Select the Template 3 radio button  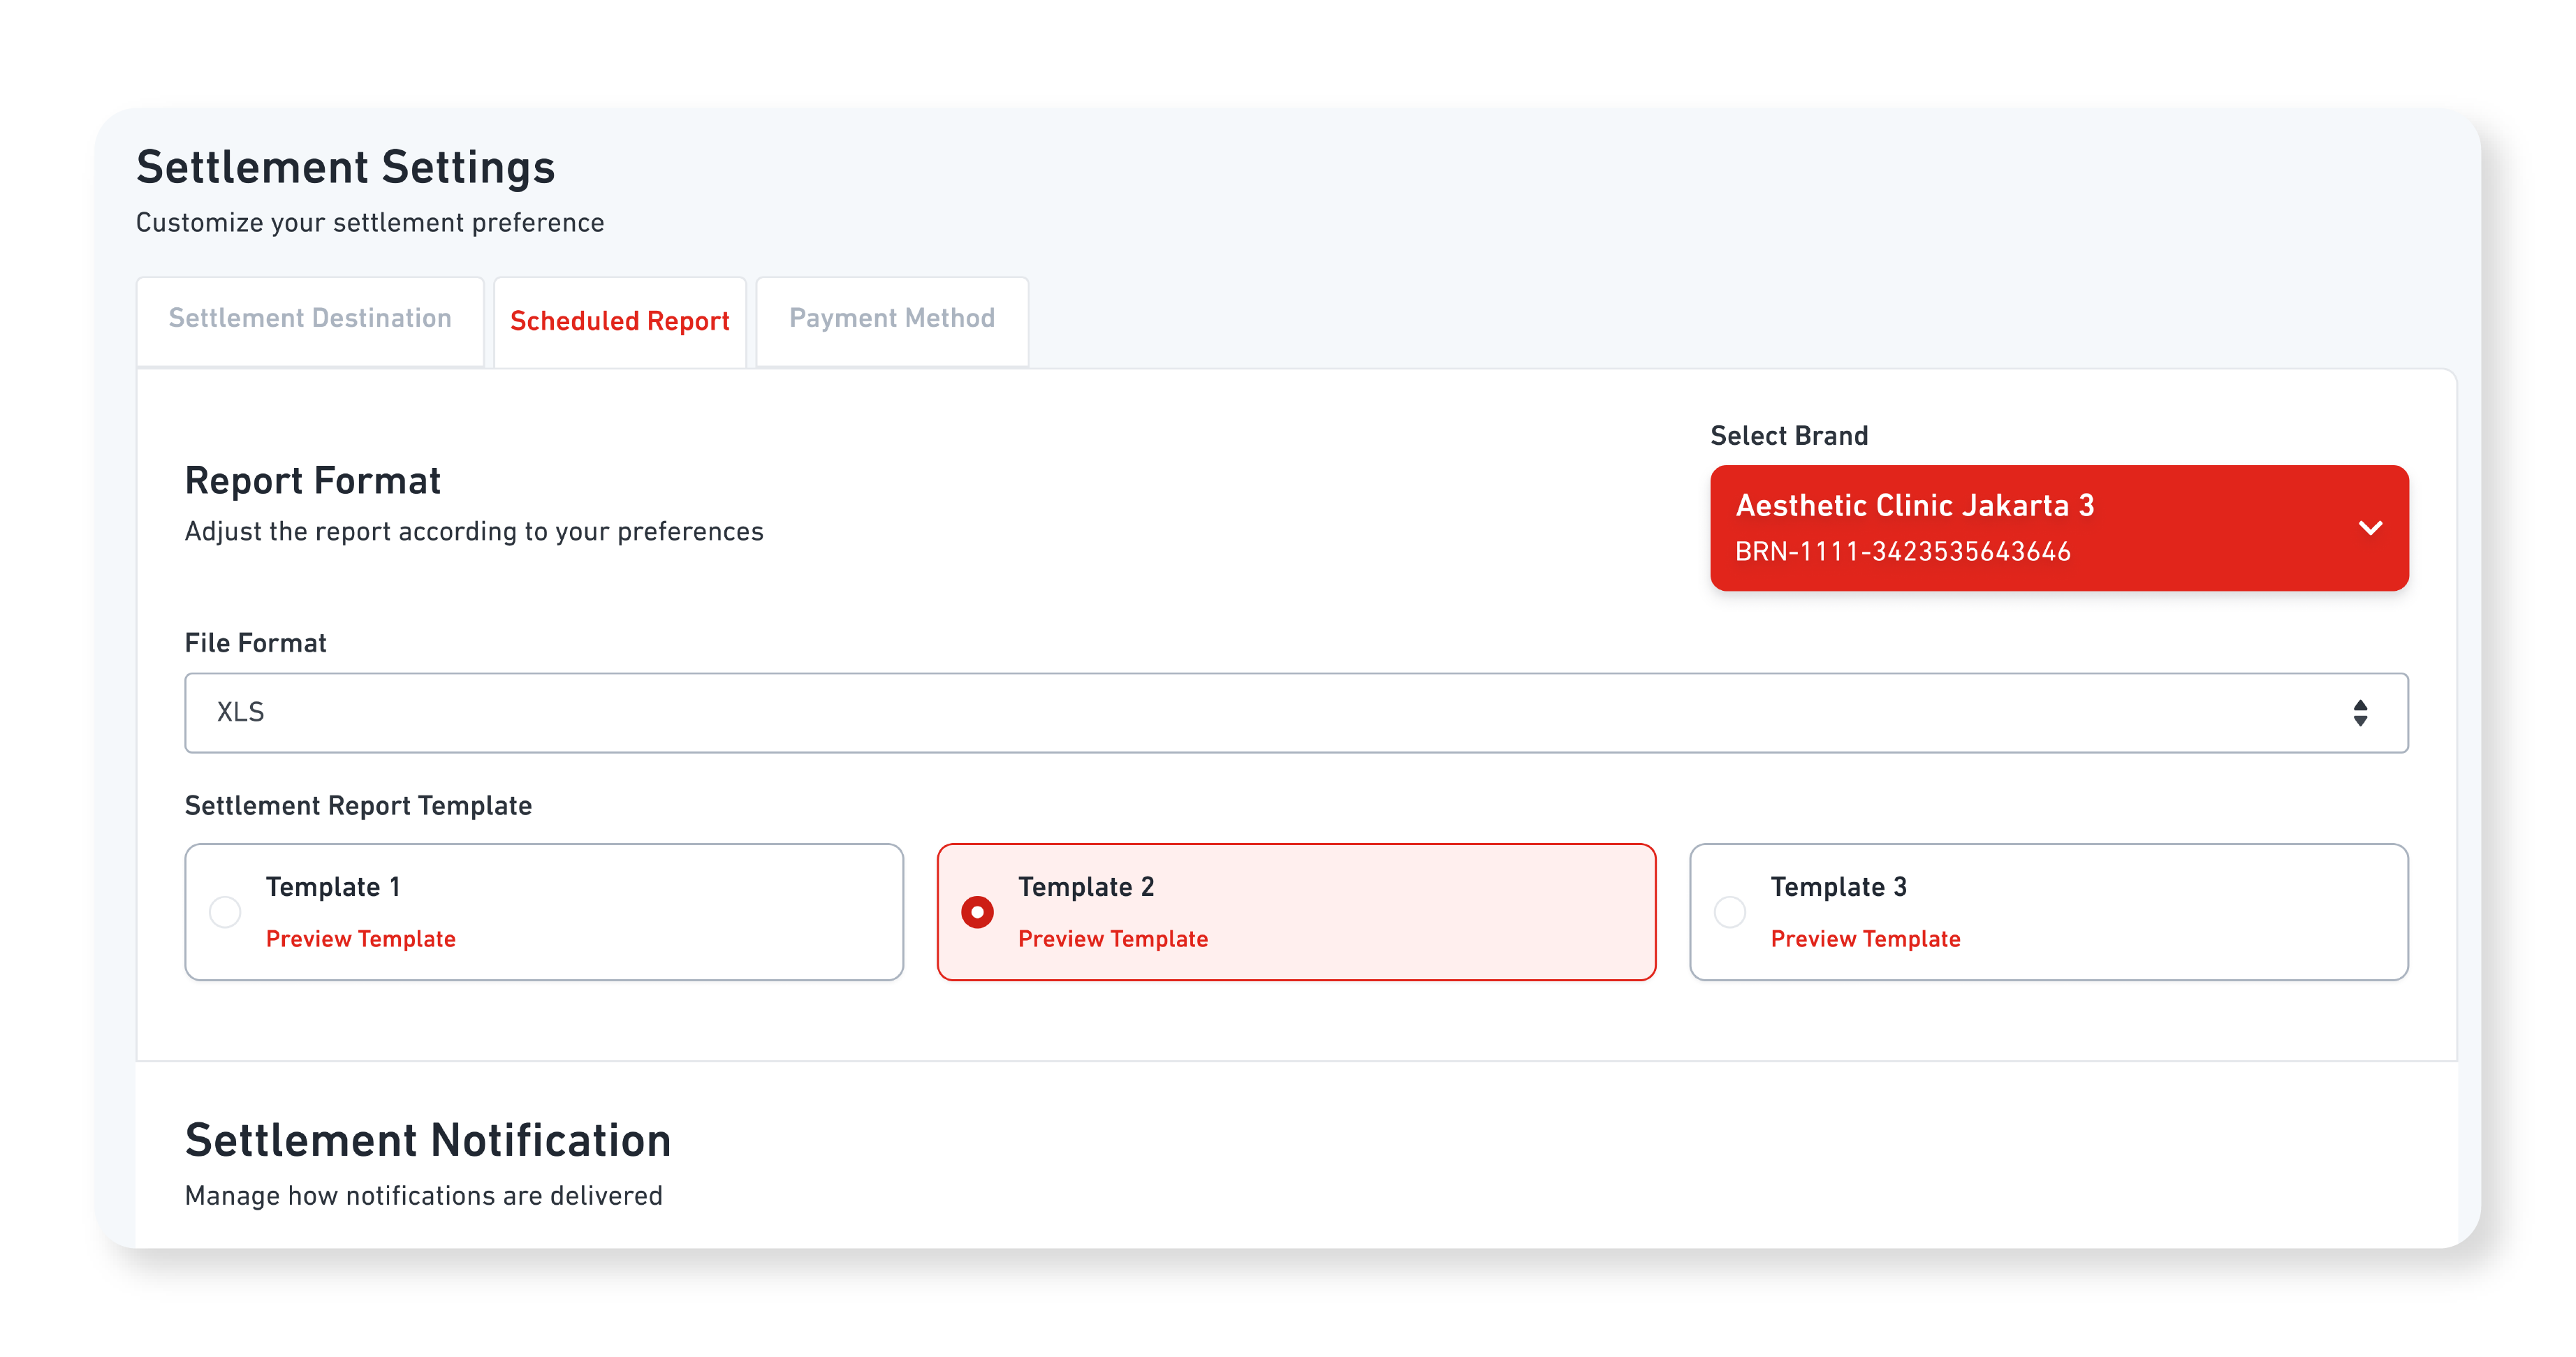(1730, 912)
